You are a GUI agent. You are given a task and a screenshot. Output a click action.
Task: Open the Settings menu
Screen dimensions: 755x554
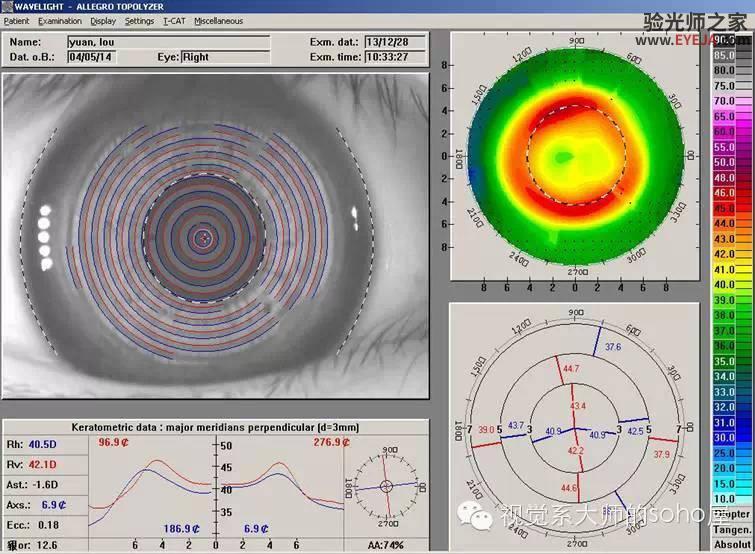pyautogui.click(x=139, y=21)
